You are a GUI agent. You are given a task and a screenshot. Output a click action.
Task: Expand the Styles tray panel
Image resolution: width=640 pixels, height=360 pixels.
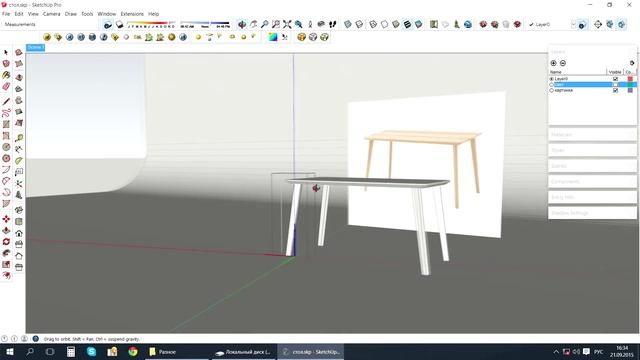pyautogui.click(x=592, y=150)
